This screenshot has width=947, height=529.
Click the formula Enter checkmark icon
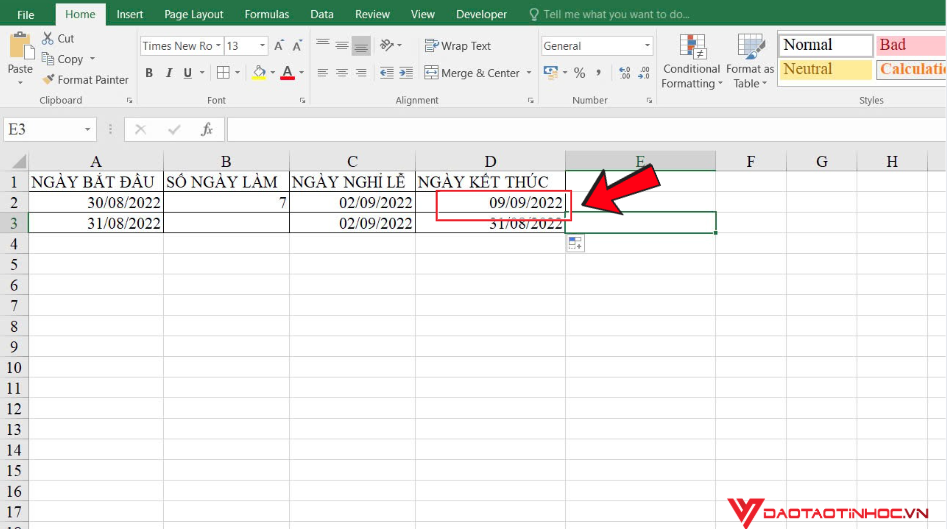pos(174,129)
